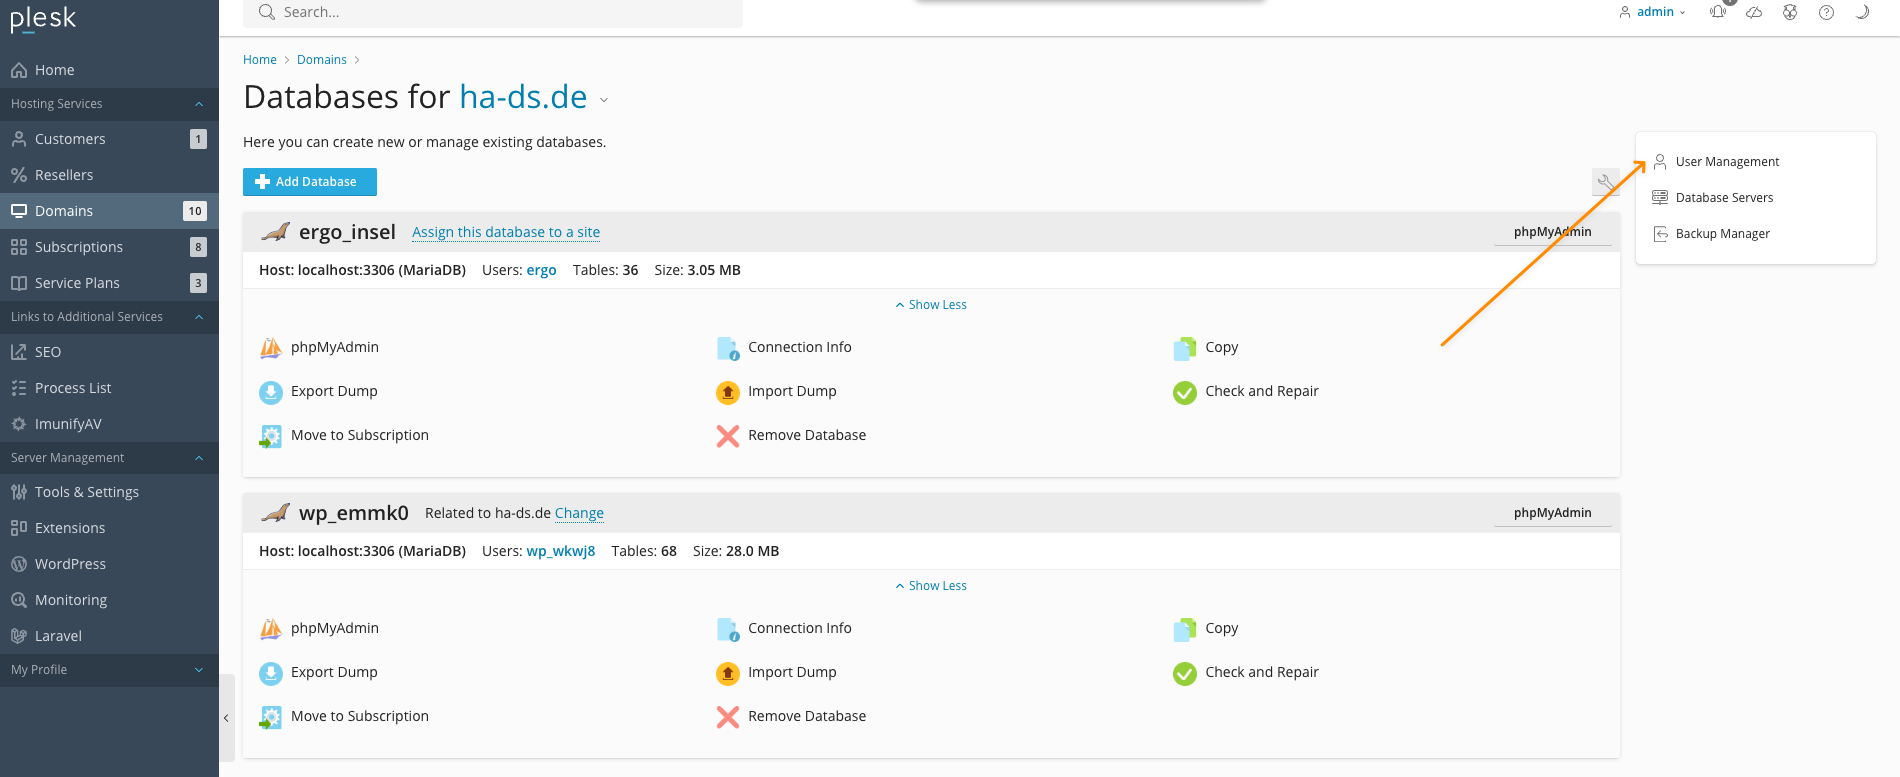This screenshot has height=777, width=1900.
Task: Collapse sidebar using the left arrow handle
Action: click(x=226, y=717)
